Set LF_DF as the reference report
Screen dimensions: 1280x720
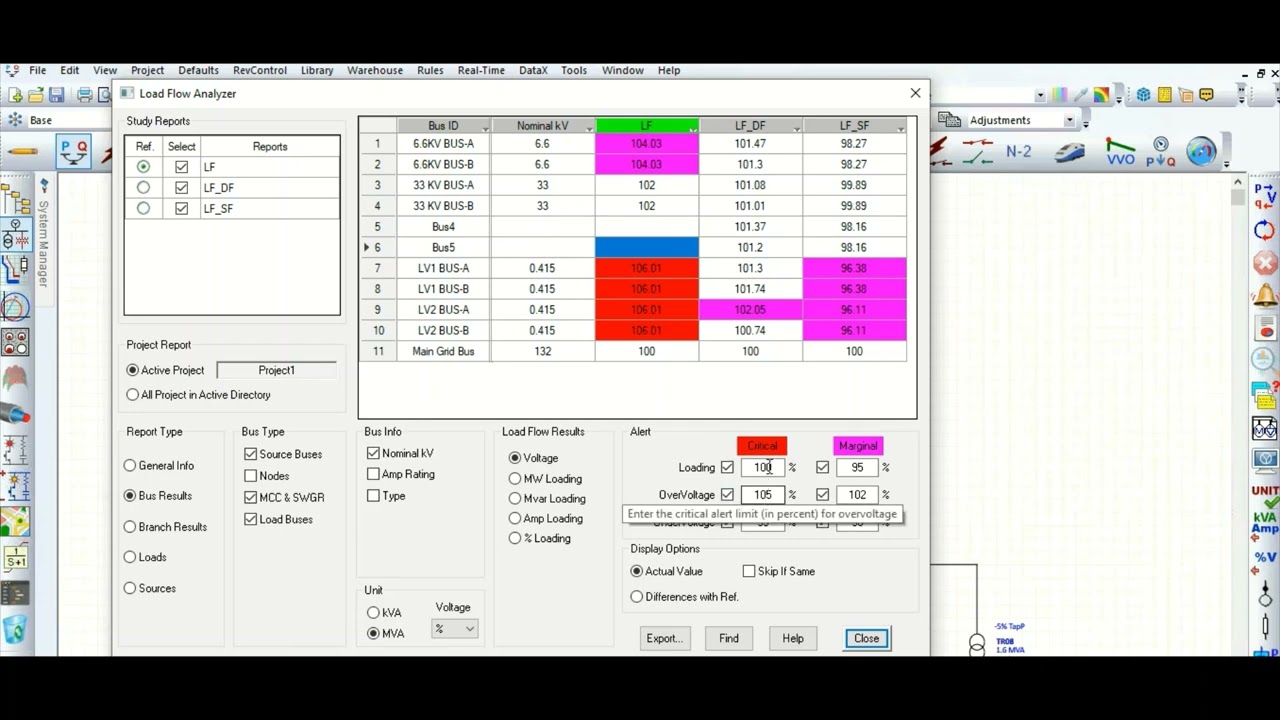click(x=144, y=187)
